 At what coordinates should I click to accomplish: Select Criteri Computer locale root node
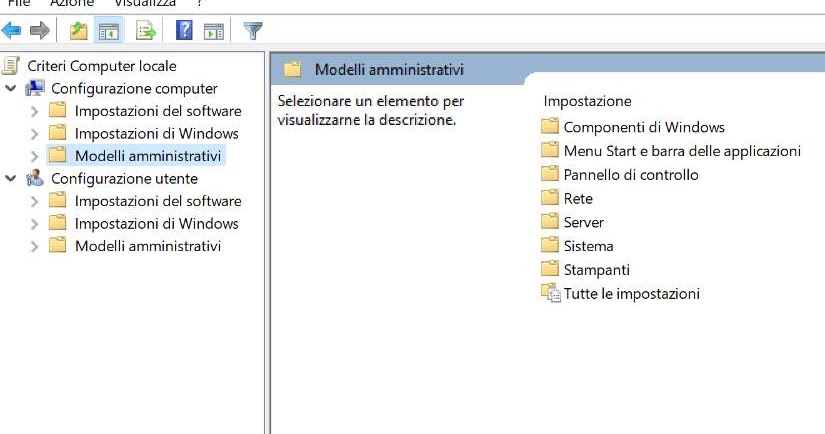[x=101, y=66]
